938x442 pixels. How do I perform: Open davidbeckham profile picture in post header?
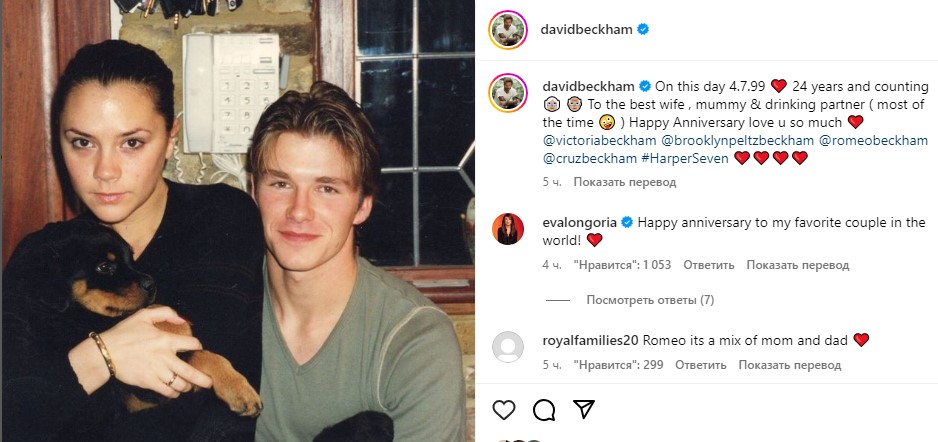pos(507,29)
